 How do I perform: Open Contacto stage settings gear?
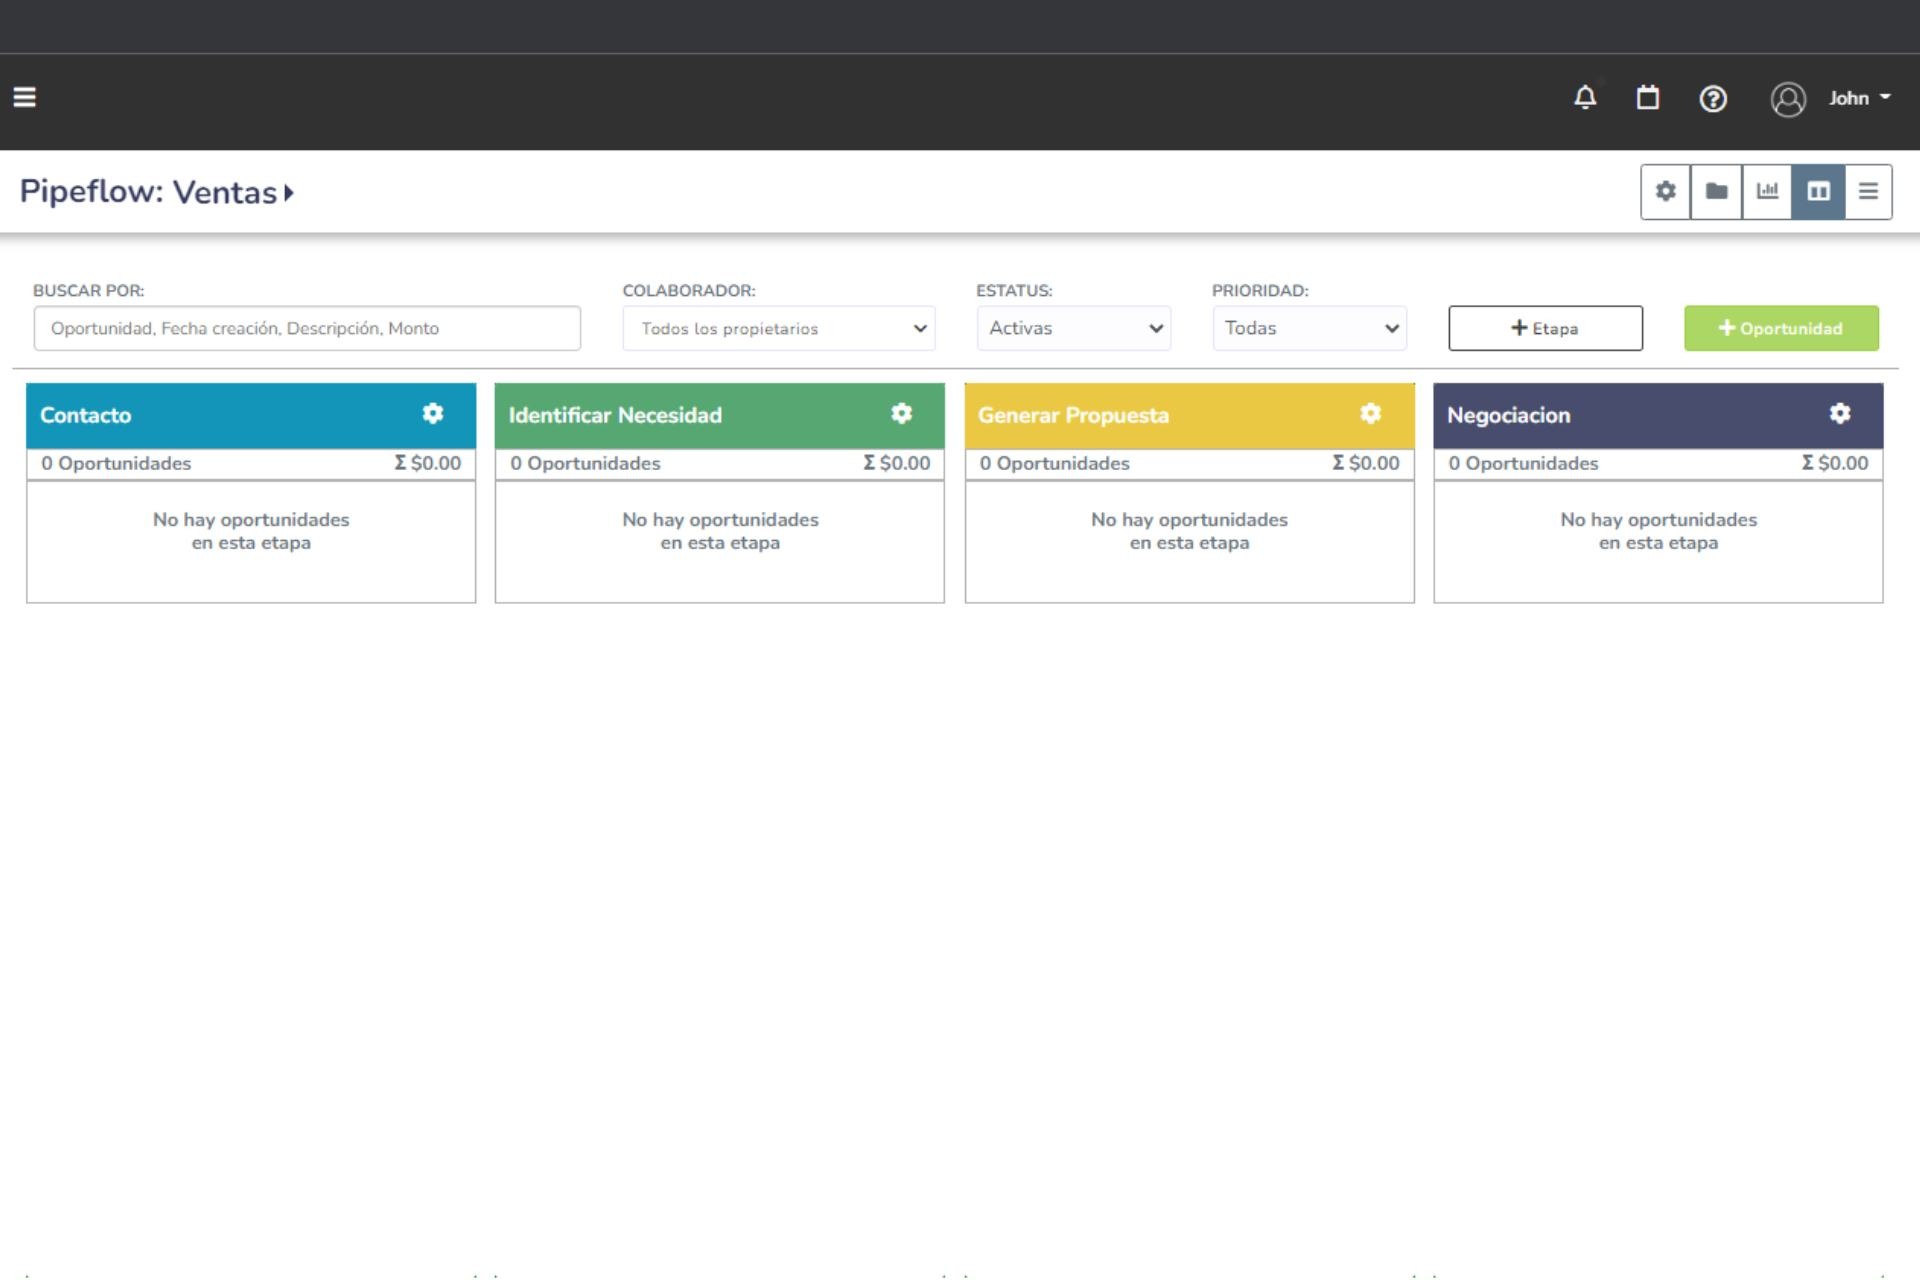tap(432, 414)
